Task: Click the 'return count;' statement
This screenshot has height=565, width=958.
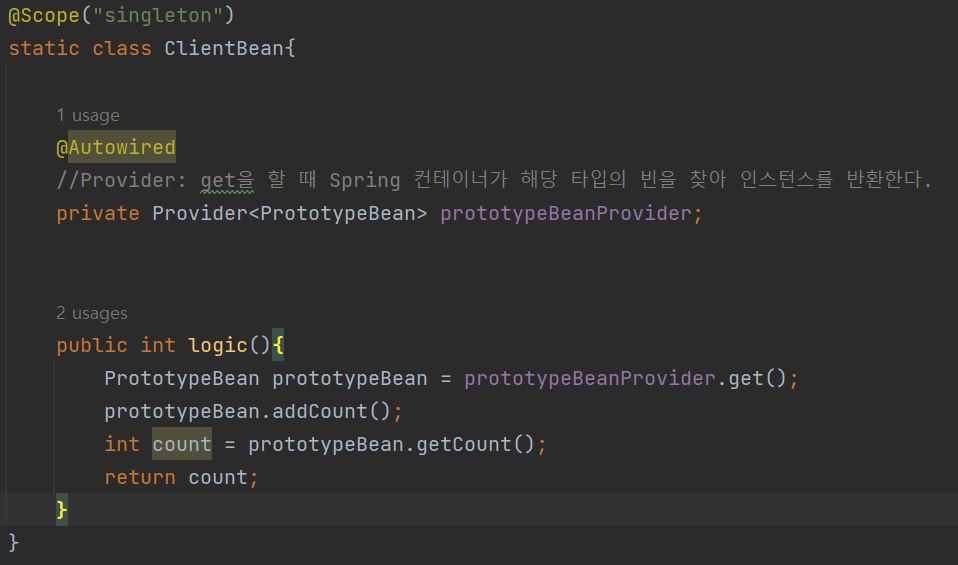Action: pyautogui.click(x=181, y=477)
